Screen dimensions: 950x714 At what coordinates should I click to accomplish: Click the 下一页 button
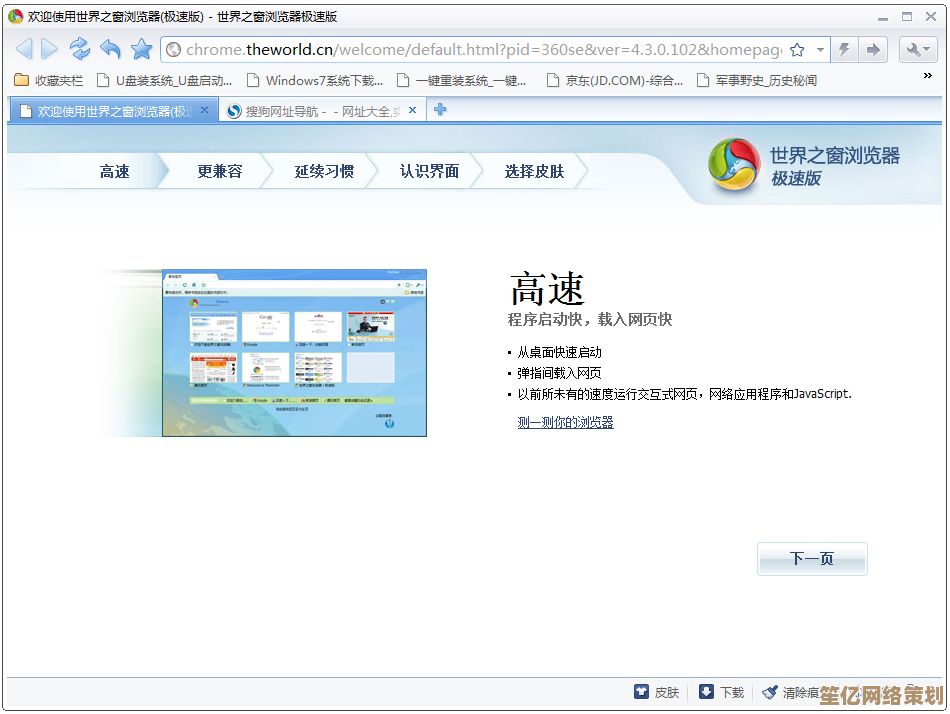pyautogui.click(x=811, y=559)
